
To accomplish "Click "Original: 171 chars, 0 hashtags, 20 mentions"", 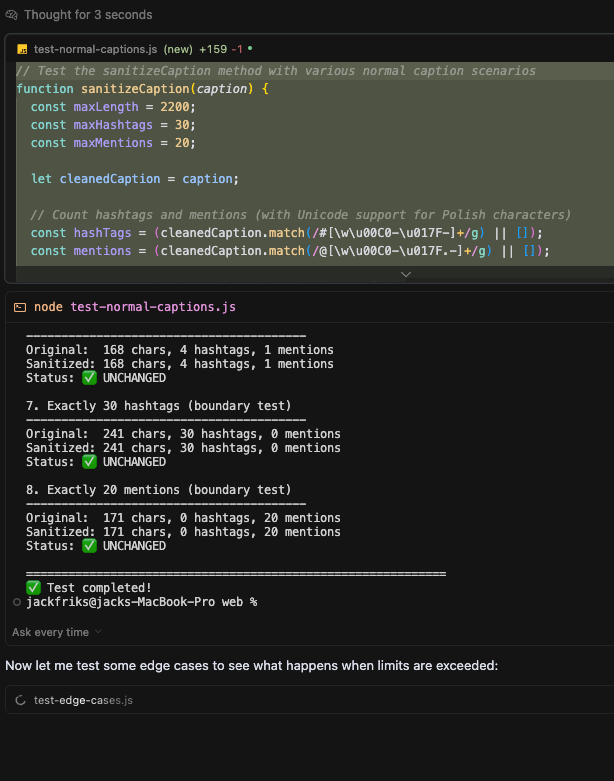I will (183, 518).
